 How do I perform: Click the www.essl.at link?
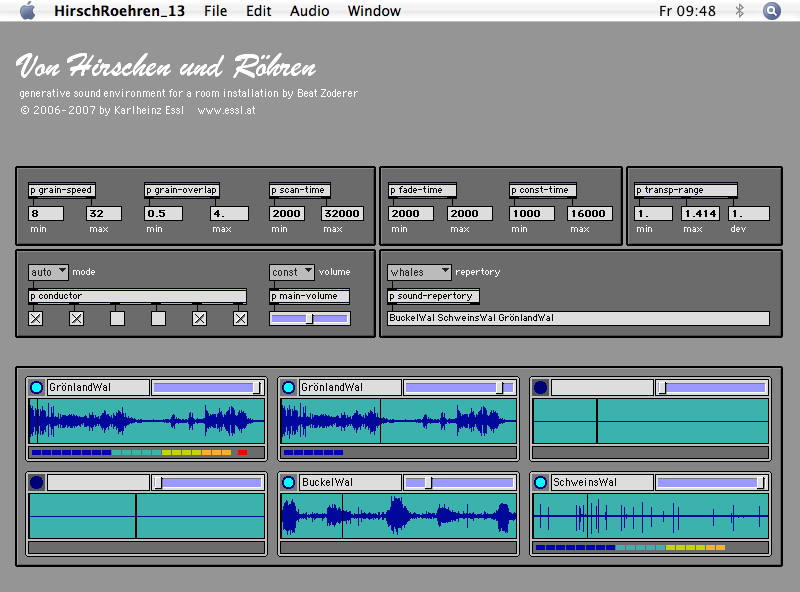point(227,110)
